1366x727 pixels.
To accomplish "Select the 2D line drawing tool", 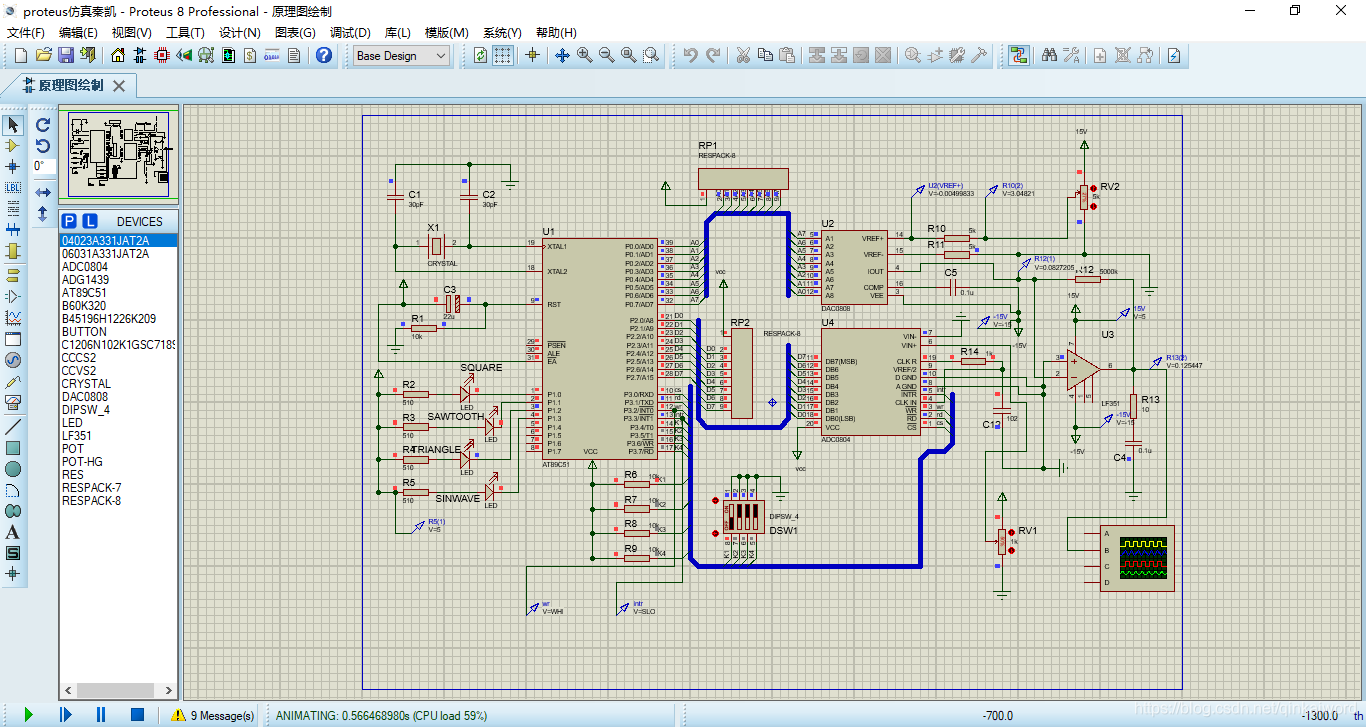I will pos(13,426).
